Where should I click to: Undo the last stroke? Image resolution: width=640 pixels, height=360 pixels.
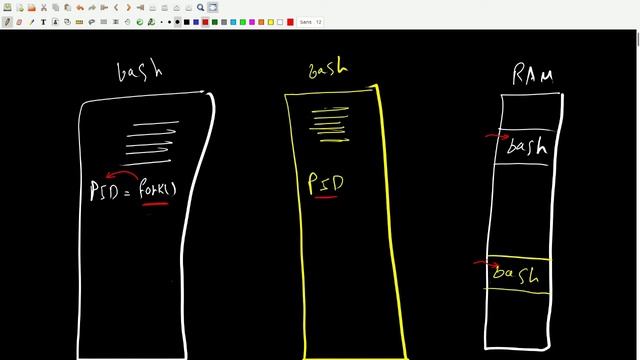(80, 7)
